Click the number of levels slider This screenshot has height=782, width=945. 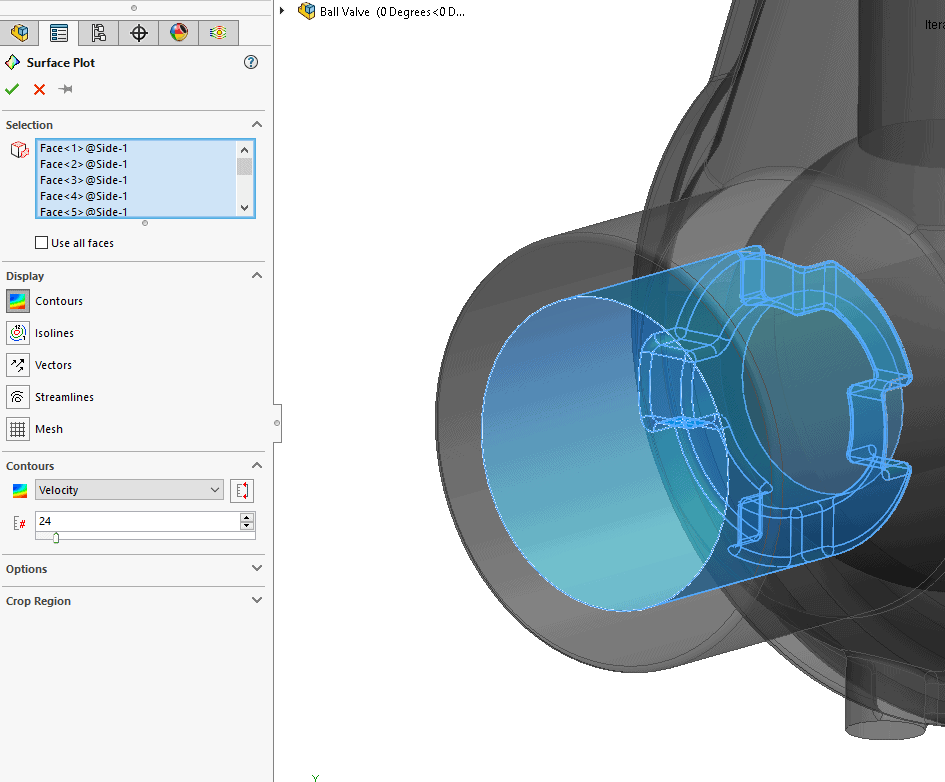tap(56, 538)
